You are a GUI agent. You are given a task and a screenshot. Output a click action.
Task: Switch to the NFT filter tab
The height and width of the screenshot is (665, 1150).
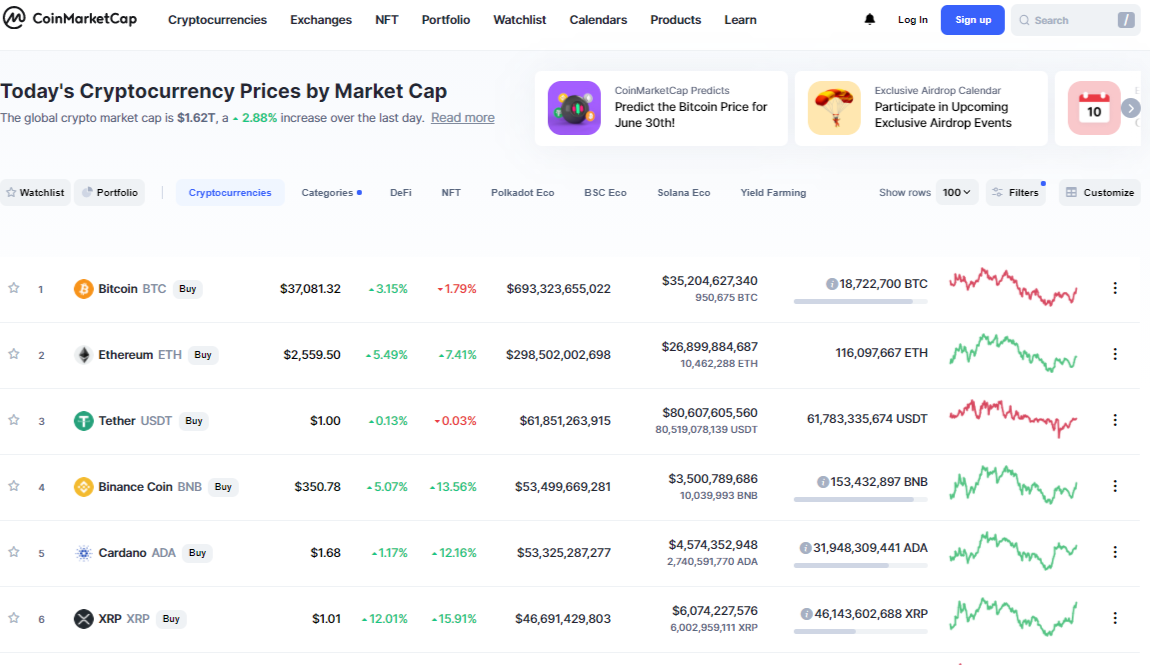[451, 192]
